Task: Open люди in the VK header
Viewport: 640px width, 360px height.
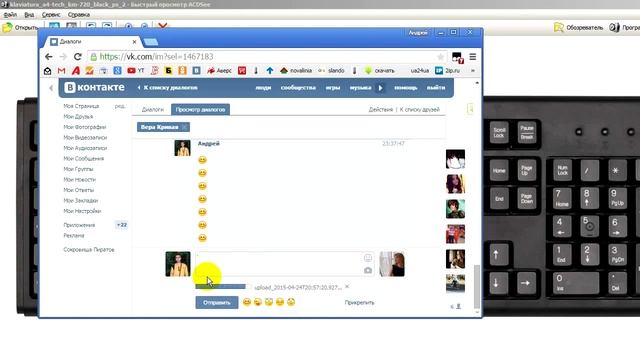Action: [263, 88]
